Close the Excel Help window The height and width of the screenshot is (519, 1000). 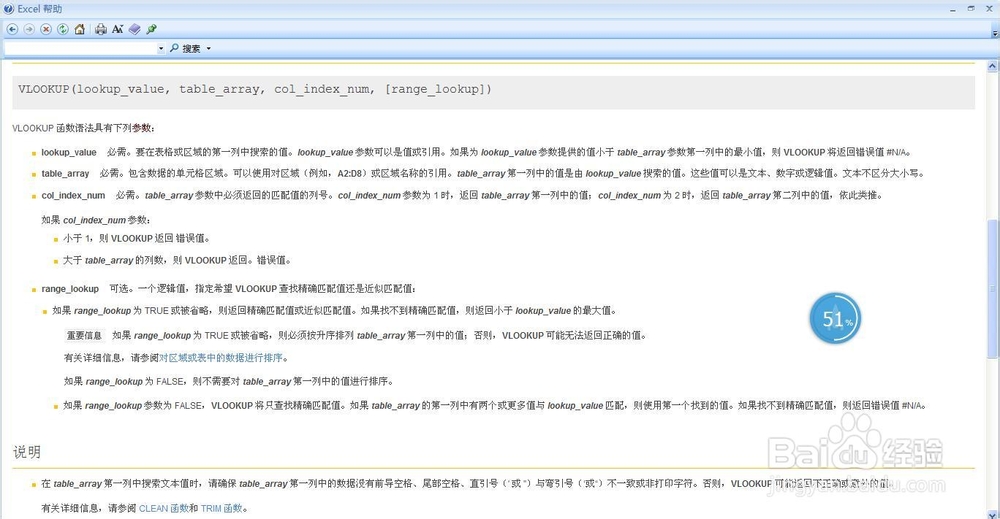990,9
